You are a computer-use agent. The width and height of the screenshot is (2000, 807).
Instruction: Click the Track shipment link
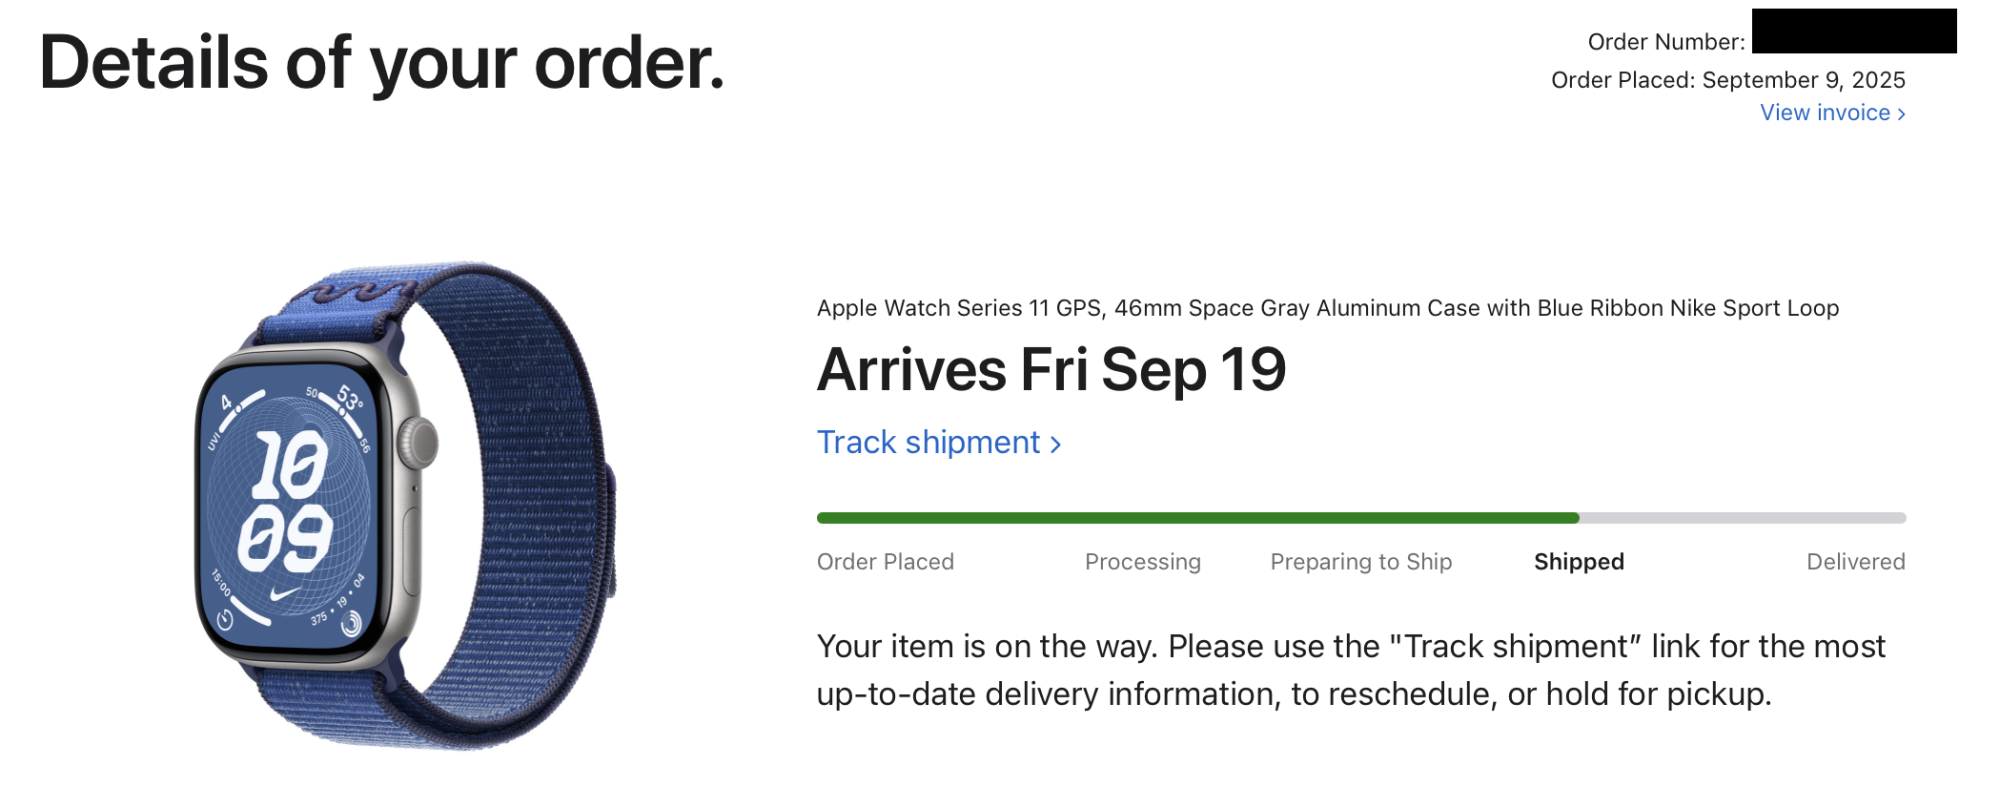929,442
